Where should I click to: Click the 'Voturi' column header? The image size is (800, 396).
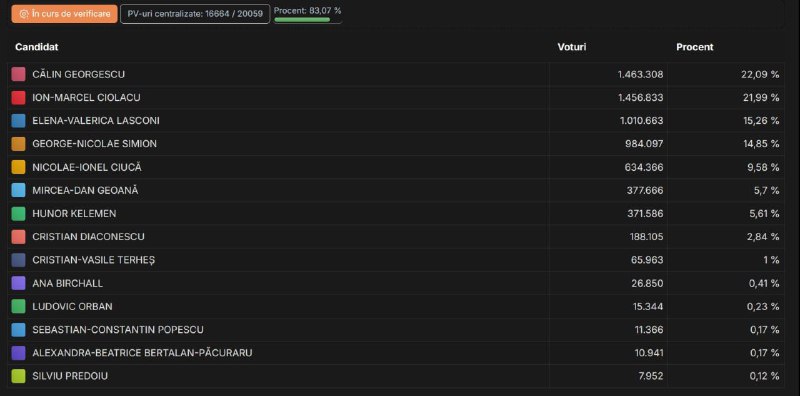click(x=572, y=47)
